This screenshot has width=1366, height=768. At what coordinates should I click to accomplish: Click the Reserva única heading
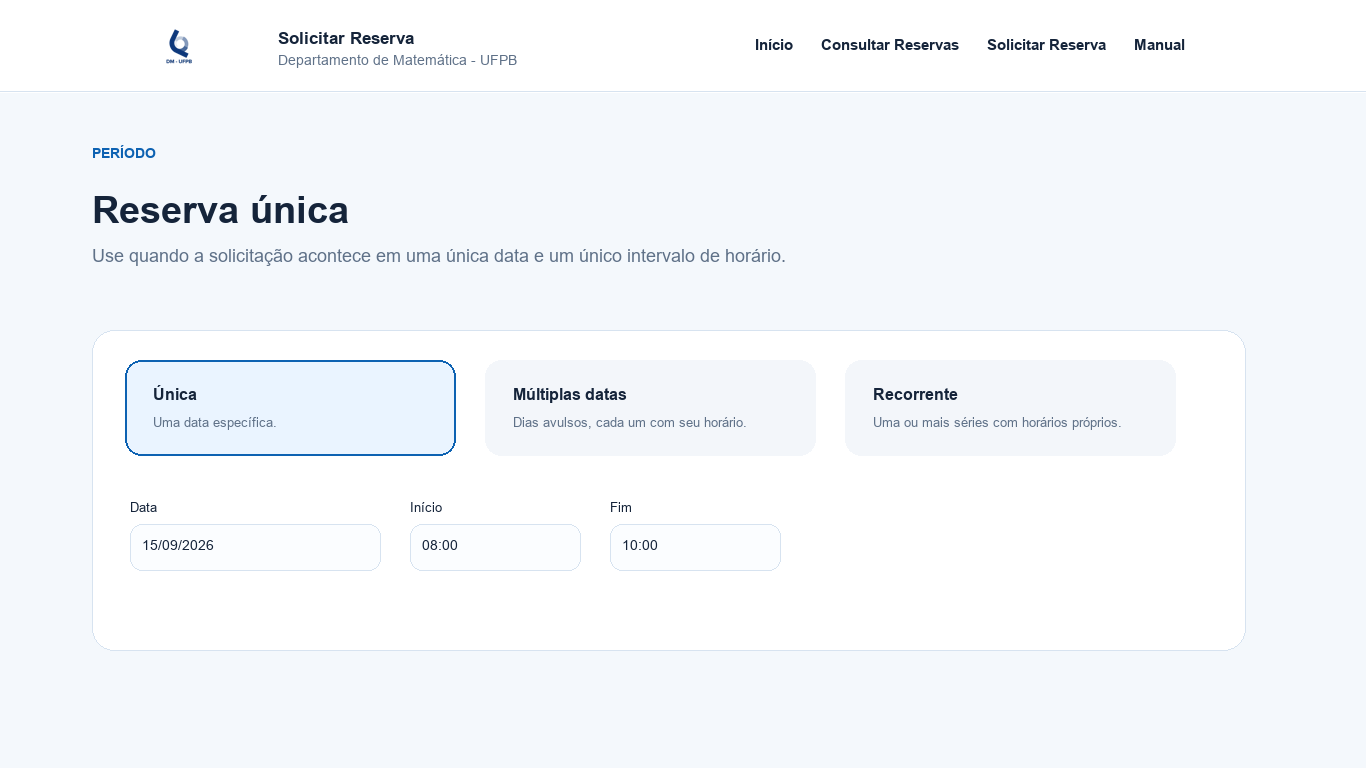(220, 210)
